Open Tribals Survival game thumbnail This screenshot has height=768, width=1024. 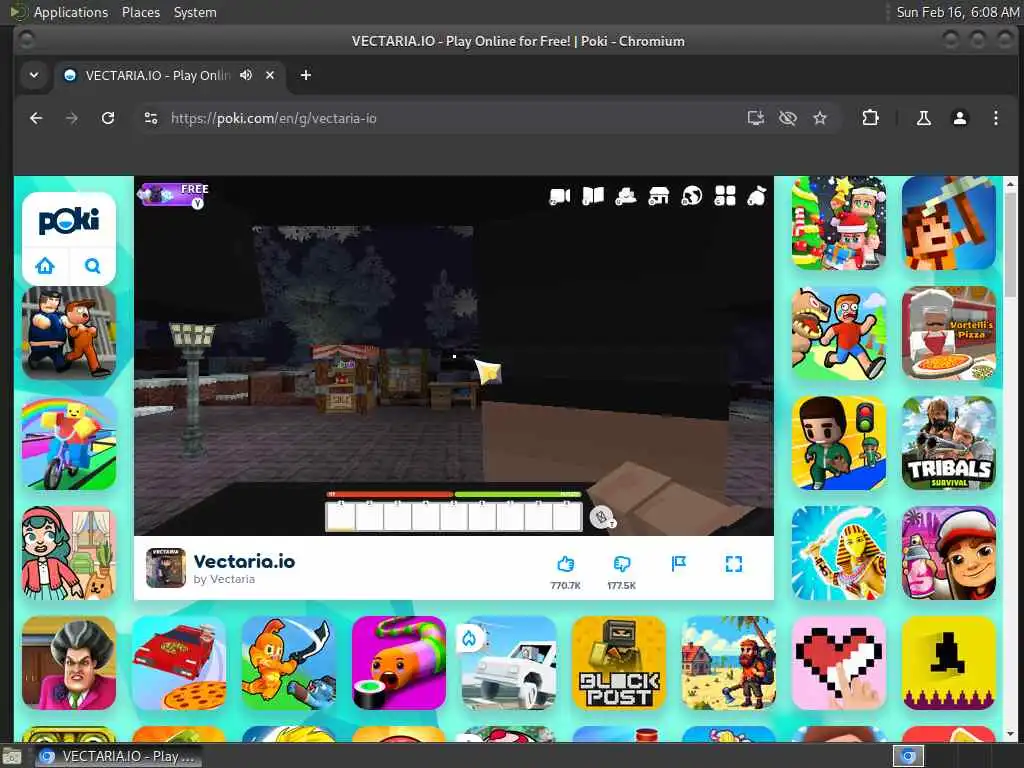click(948, 443)
